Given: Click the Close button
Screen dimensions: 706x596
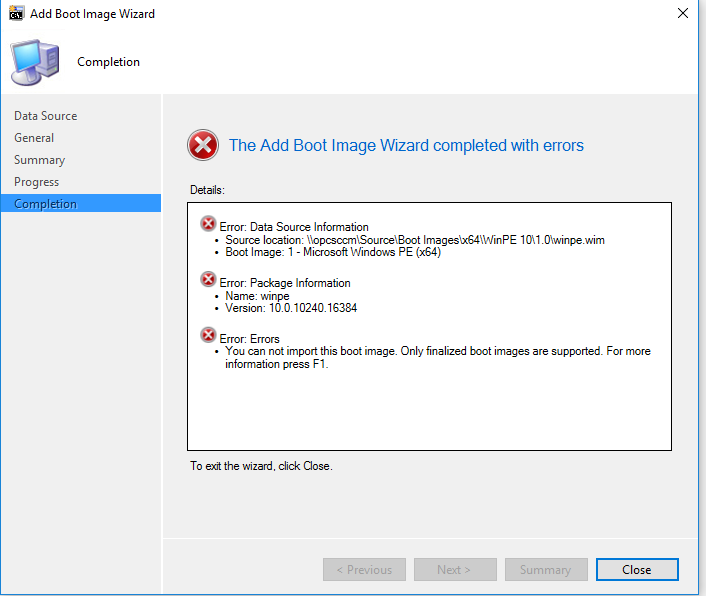Looking at the screenshot, I should coord(637,569).
